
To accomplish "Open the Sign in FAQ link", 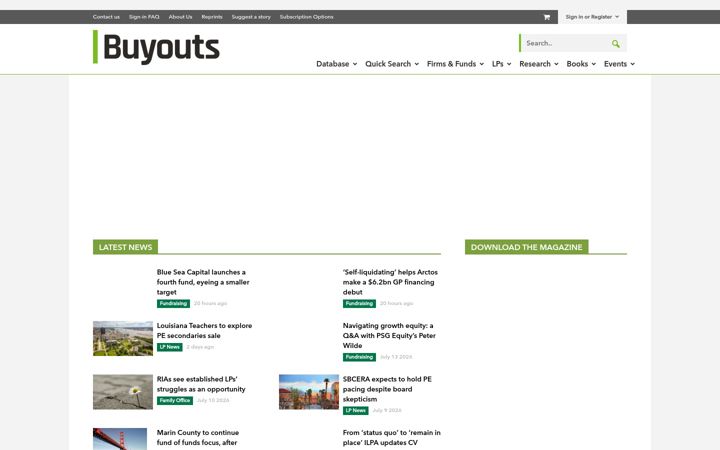I will click(144, 17).
